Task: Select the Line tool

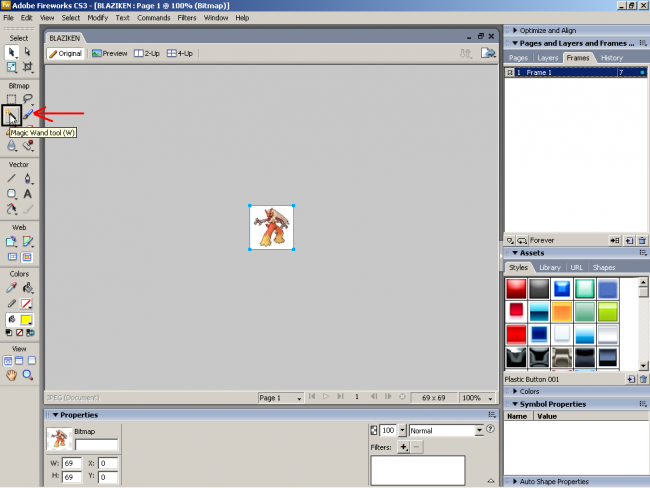Action: tap(11, 178)
